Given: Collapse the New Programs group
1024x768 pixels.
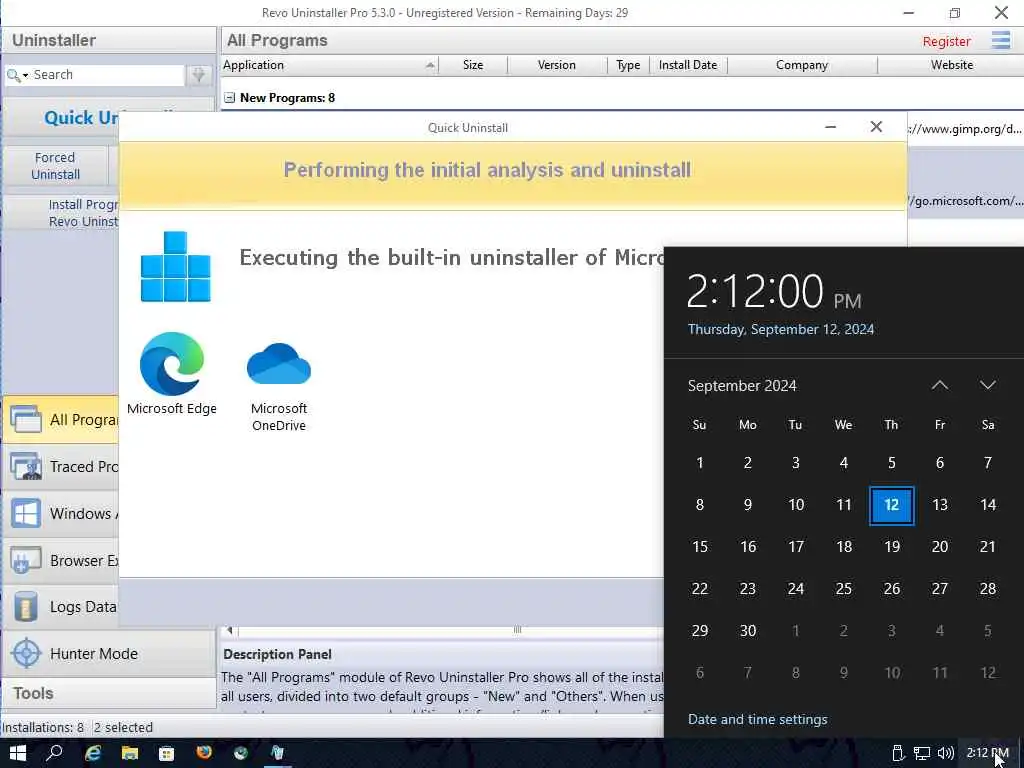Looking at the screenshot, I should (229, 98).
